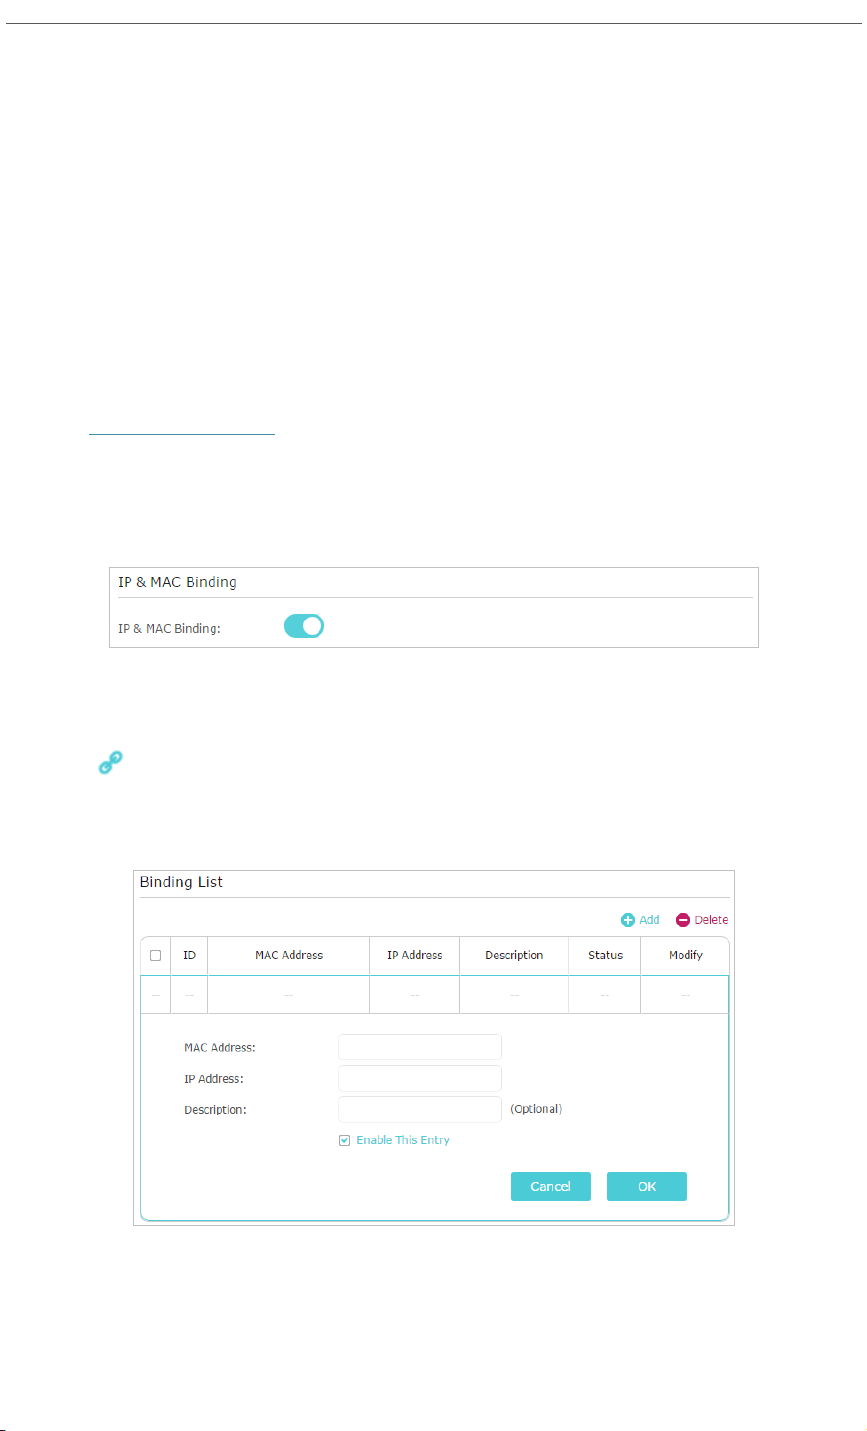The image size is (867, 1431).
Task: Click the IP Address input field
Action: click(420, 1079)
